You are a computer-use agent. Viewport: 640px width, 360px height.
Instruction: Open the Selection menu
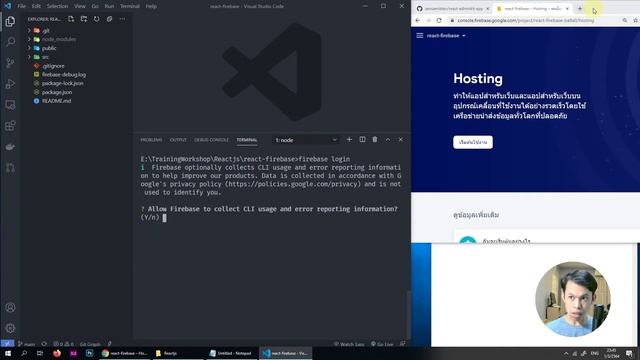point(57,6)
